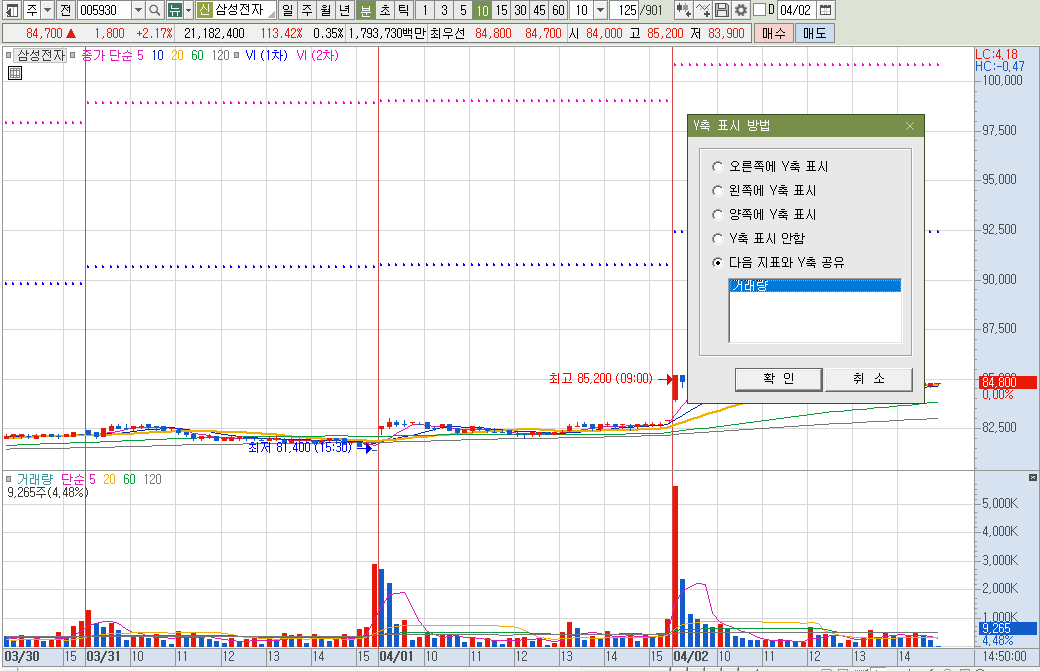
Task: Select the 분 minute chart tab
Action: (365, 10)
